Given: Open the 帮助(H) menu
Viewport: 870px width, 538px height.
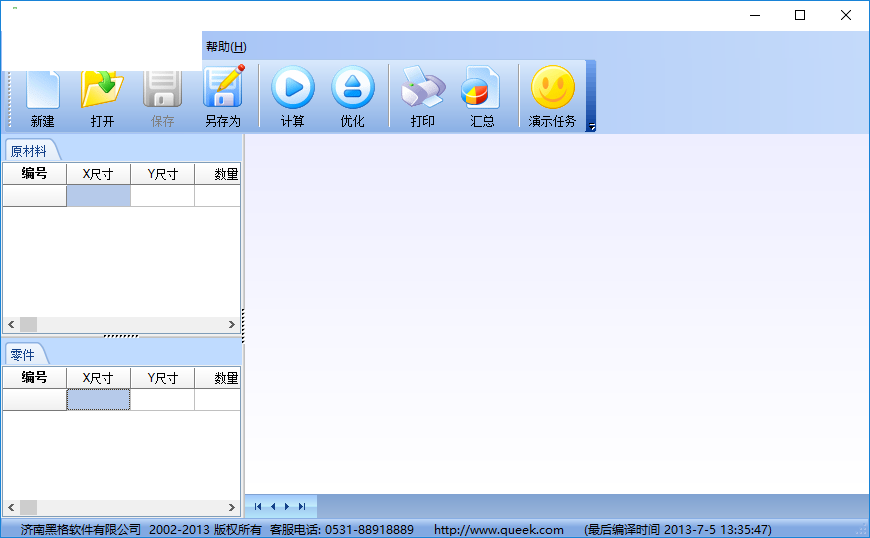Looking at the screenshot, I should click(226, 47).
